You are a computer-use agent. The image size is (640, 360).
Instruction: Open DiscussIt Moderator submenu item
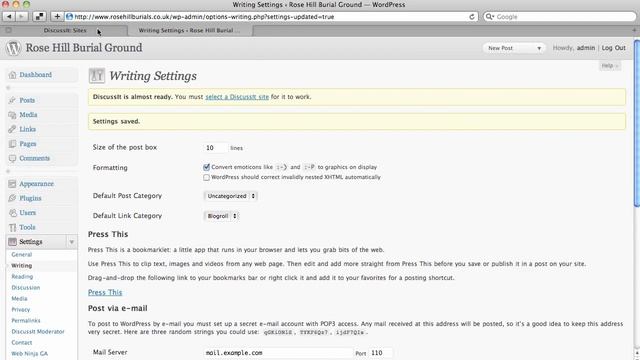[38, 331]
